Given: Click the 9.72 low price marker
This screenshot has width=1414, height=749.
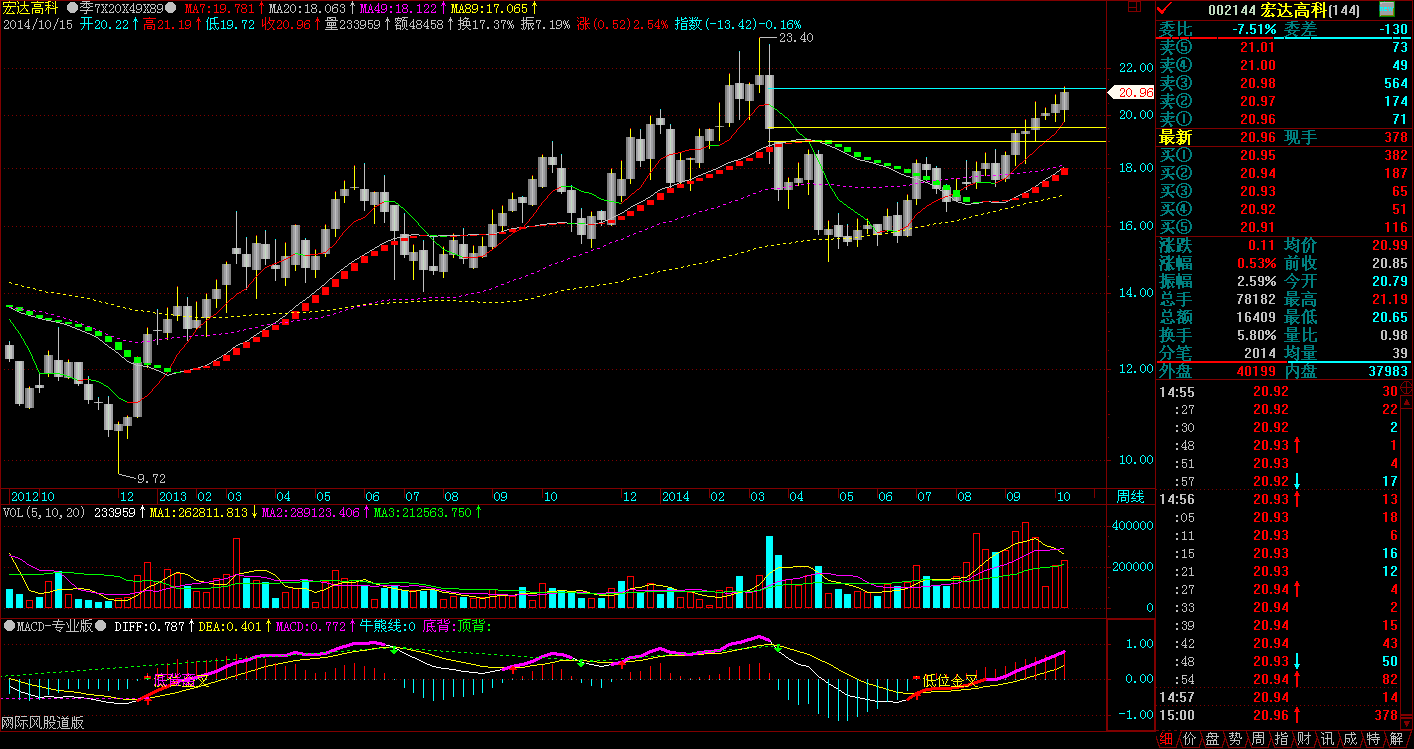Looking at the screenshot, I should click(x=151, y=478).
